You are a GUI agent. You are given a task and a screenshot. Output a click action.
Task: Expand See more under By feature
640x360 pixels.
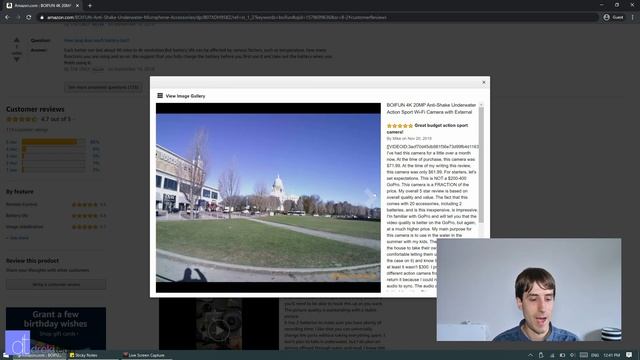18,238
